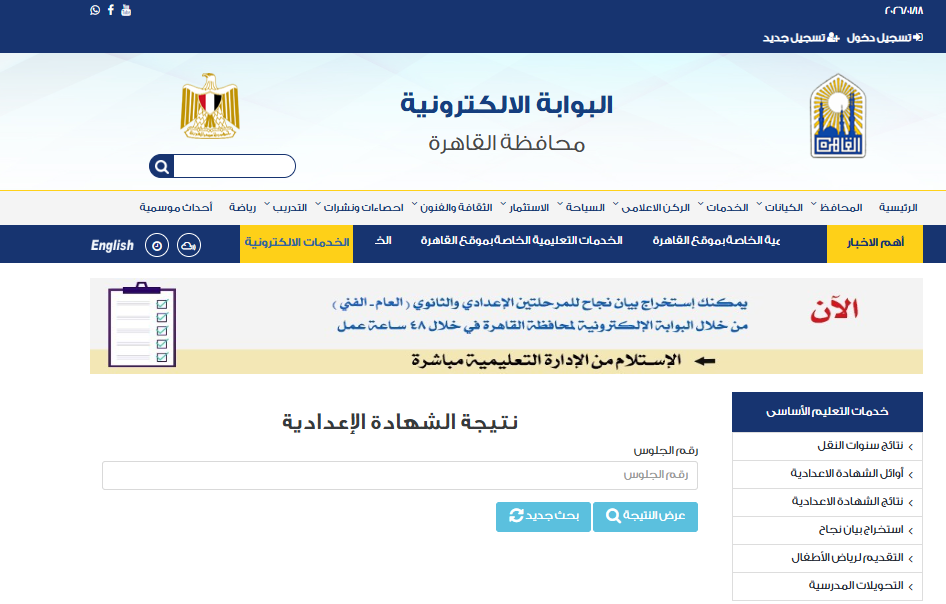Click the search magnifier button

161,166
